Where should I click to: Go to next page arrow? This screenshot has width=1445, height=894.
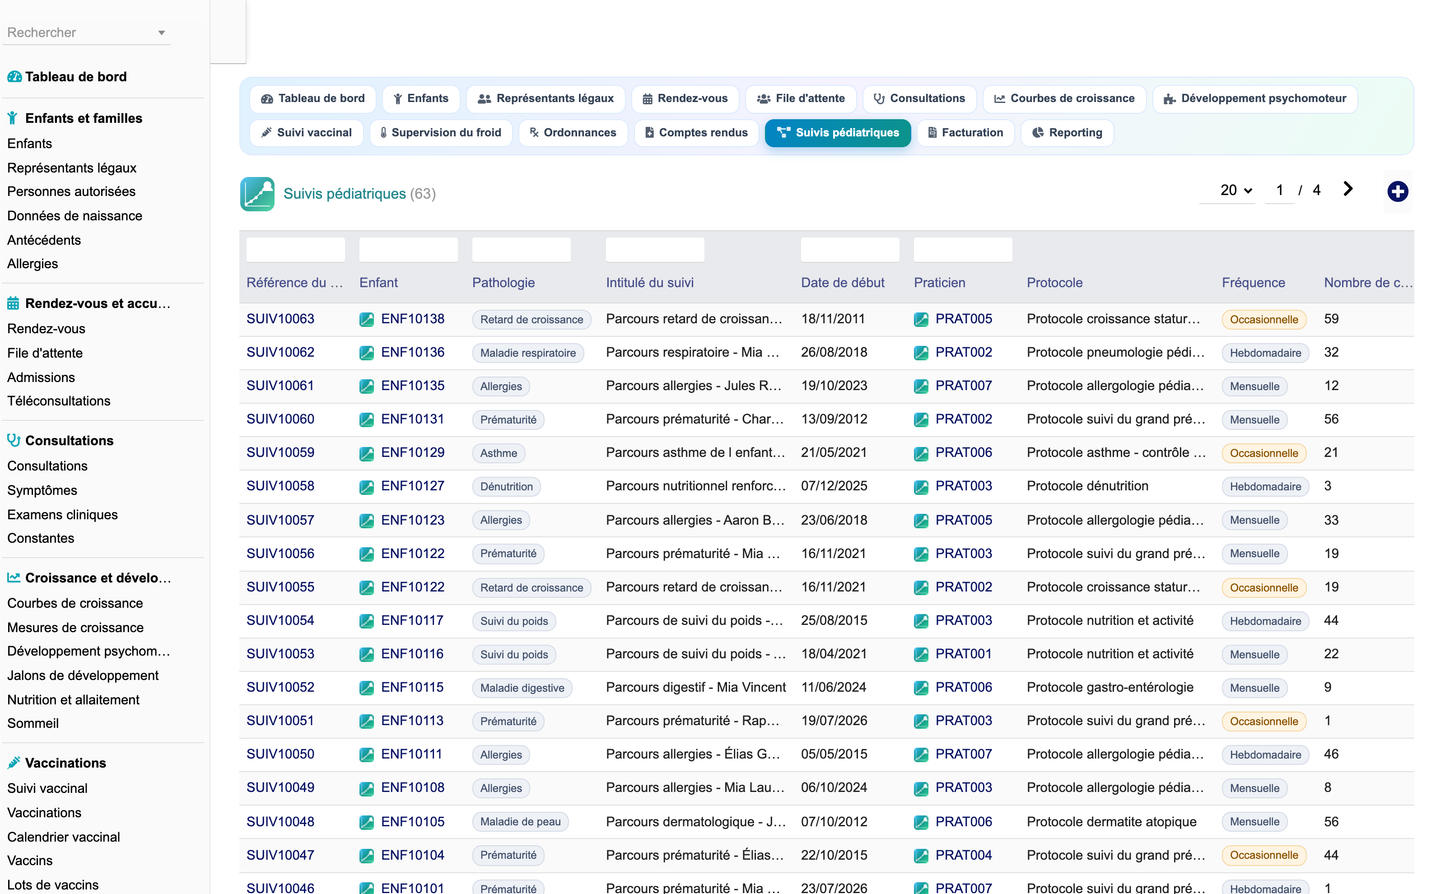click(1348, 189)
